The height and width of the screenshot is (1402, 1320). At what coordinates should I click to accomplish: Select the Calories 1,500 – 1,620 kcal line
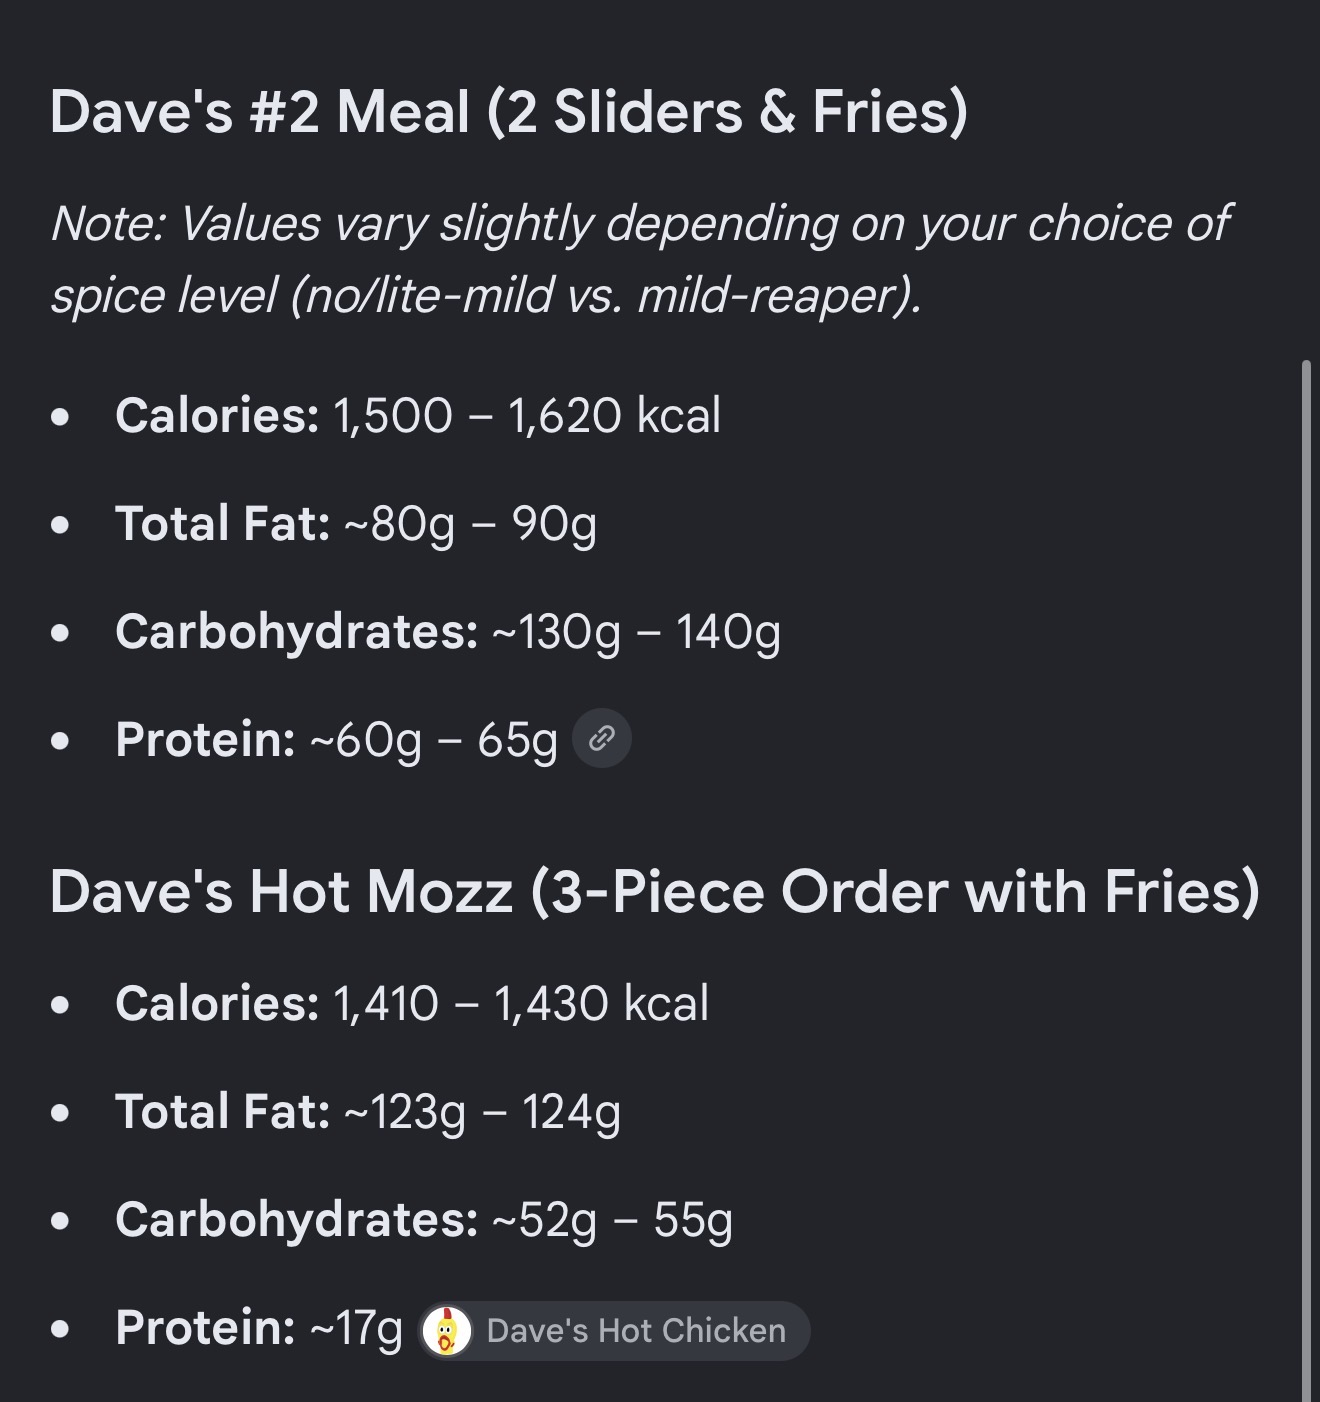click(418, 415)
